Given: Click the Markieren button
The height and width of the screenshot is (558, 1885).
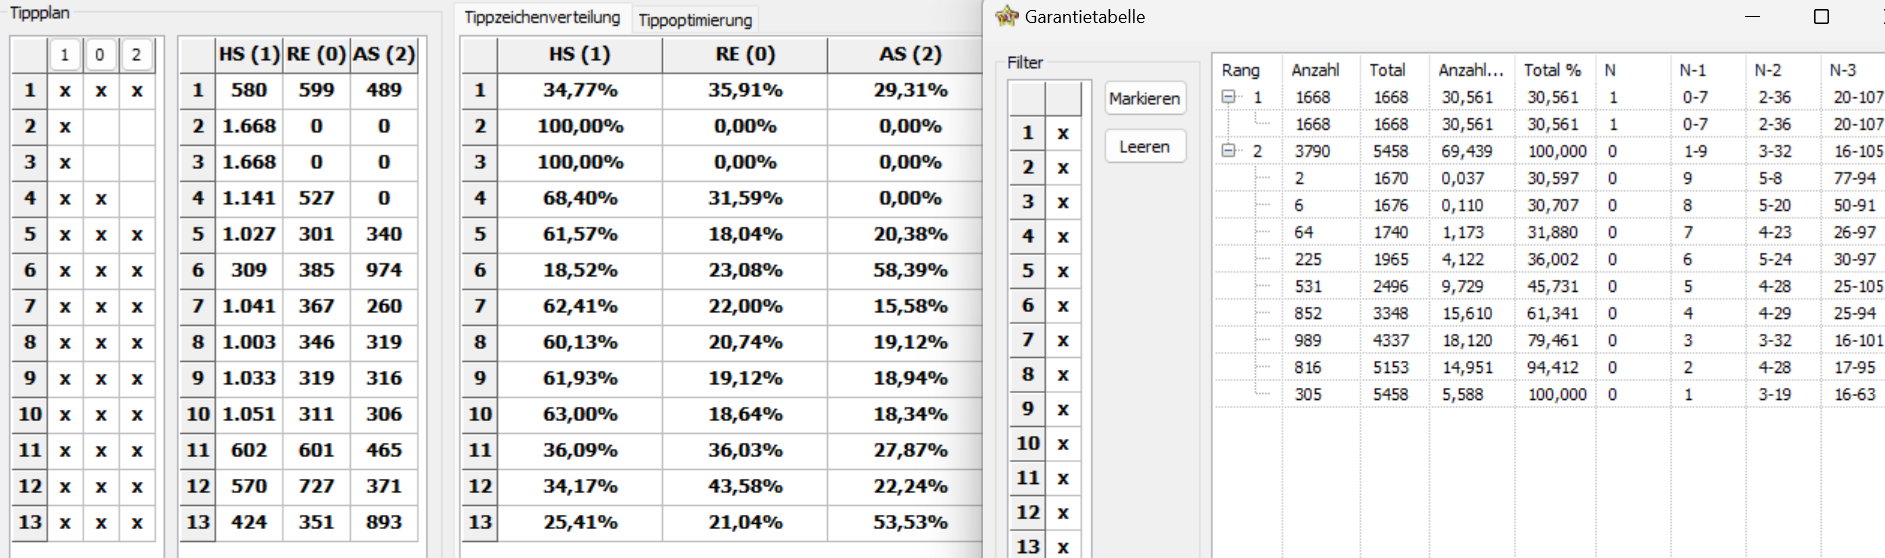Looking at the screenshot, I should (1145, 98).
